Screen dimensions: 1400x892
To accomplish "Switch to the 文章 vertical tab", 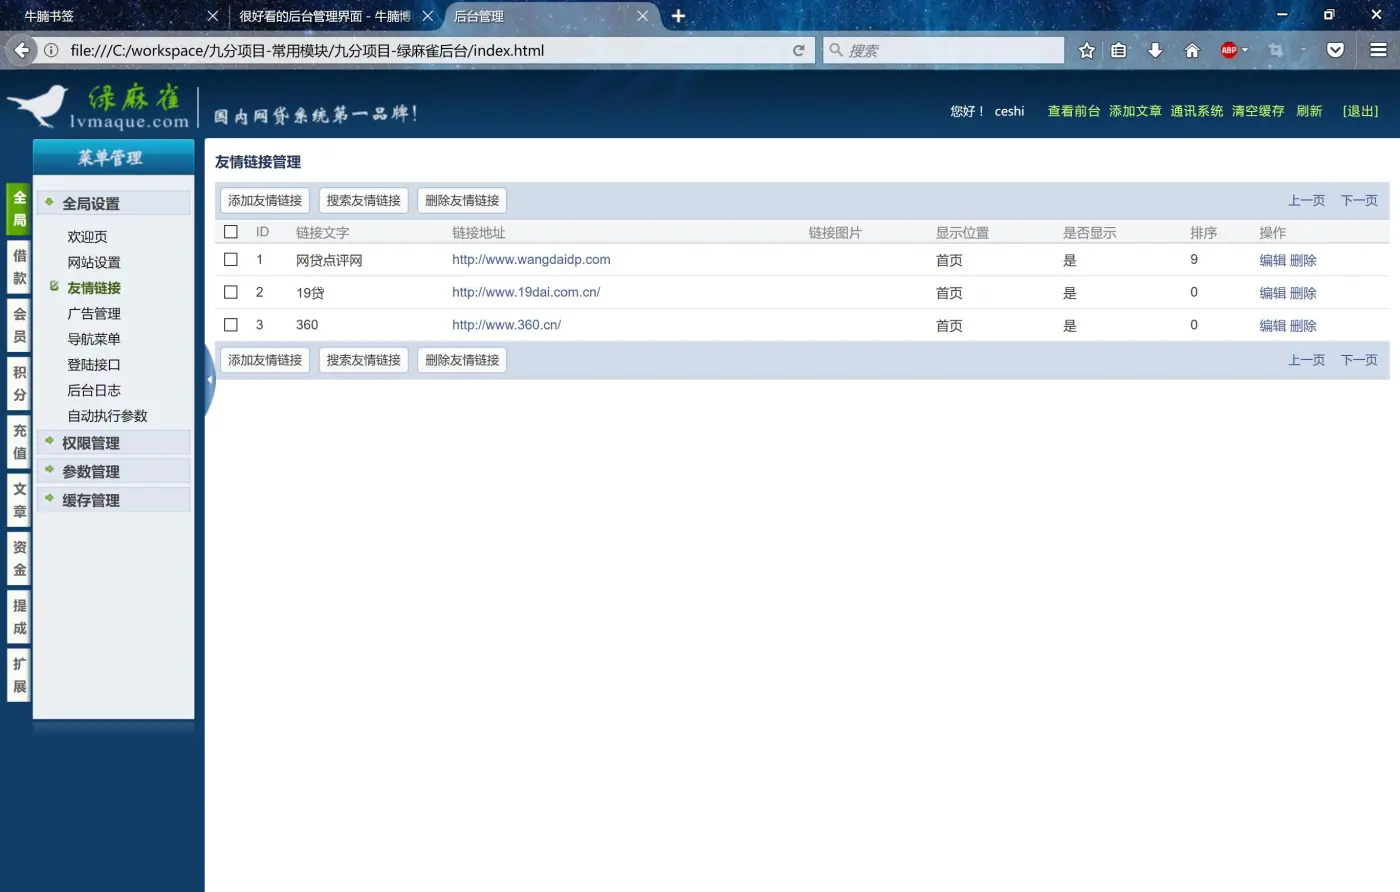I will (x=19, y=500).
